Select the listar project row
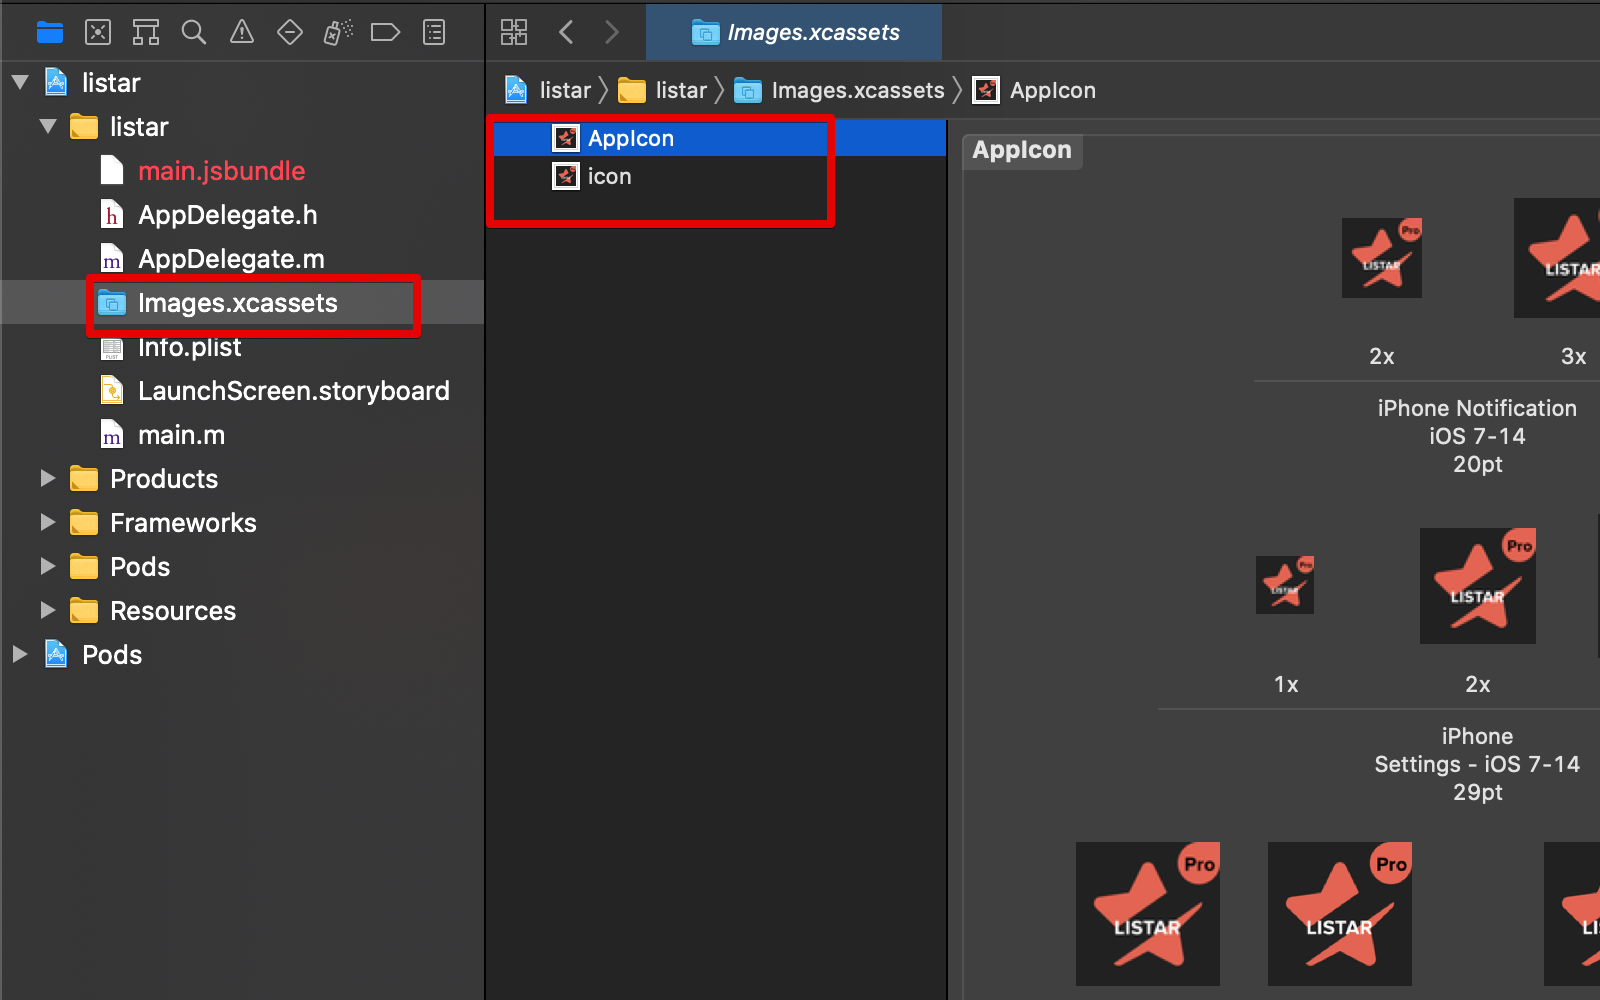 [242, 83]
